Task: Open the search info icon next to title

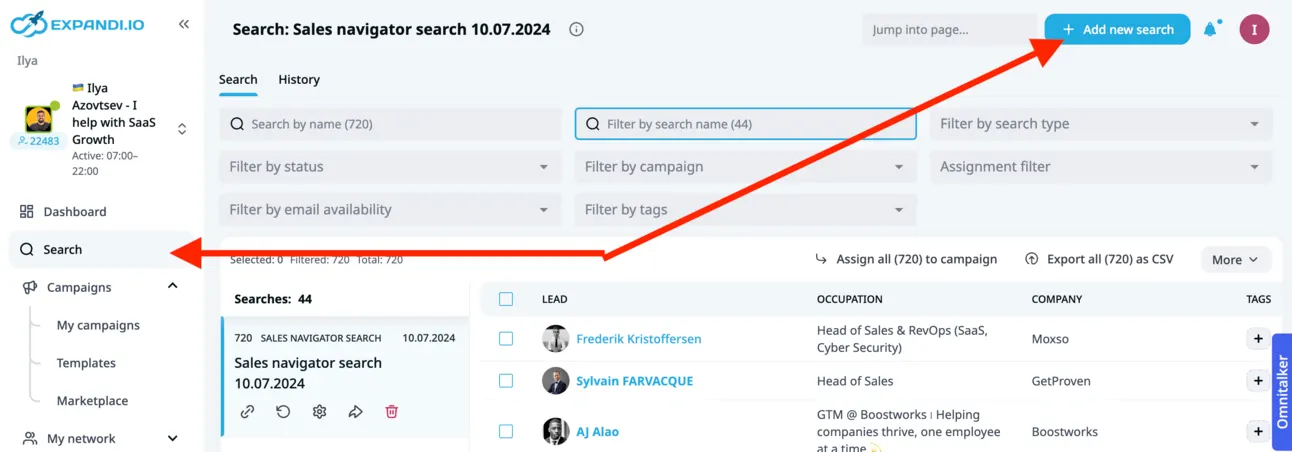Action: pyautogui.click(x=576, y=30)
